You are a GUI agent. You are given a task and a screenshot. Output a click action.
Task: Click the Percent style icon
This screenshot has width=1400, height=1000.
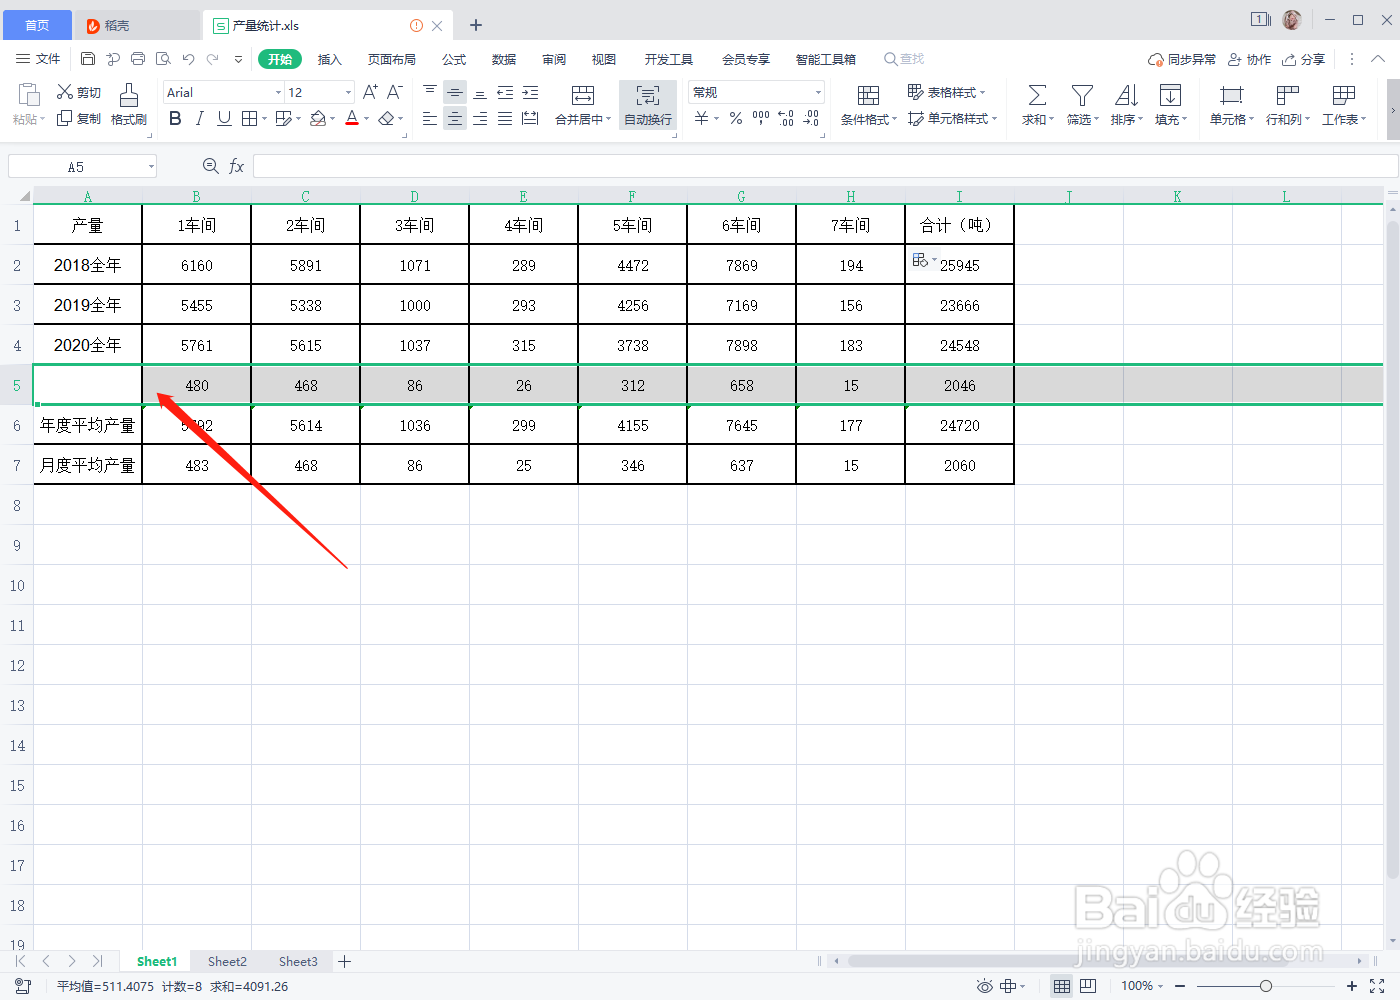pyautogui.click(x=736, y=118)
